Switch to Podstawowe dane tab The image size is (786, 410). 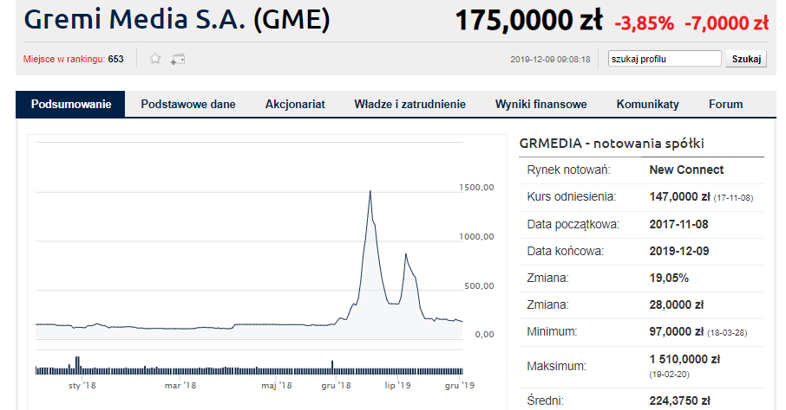coord(188,104)
